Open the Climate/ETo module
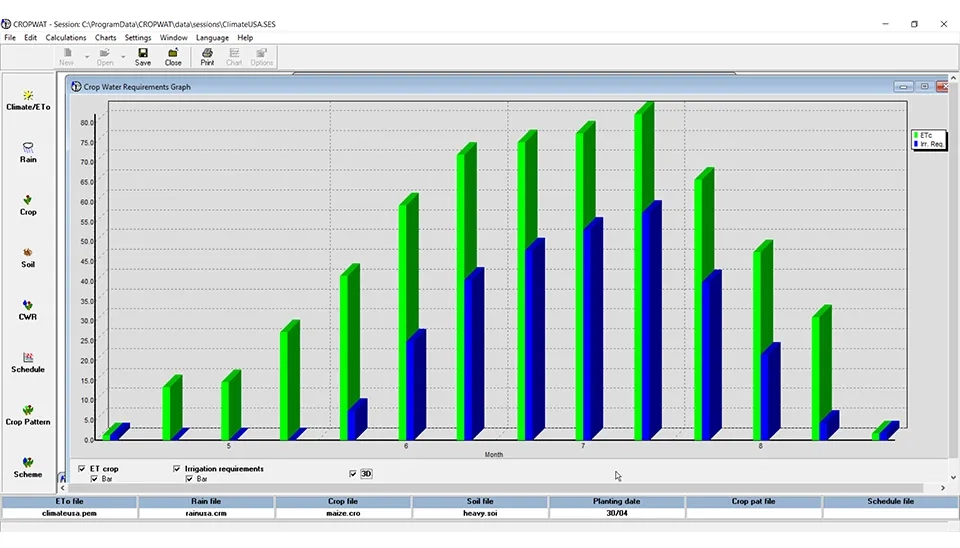 click(x=28, y=99)
